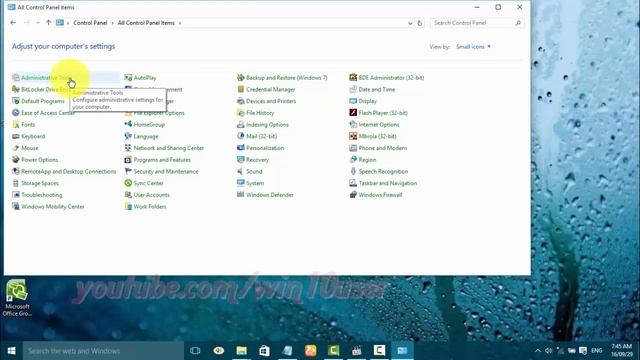This screenshot has height=360, width=640.
Task: Open the Store icon on taskbar
Action: tap(264, 351)
